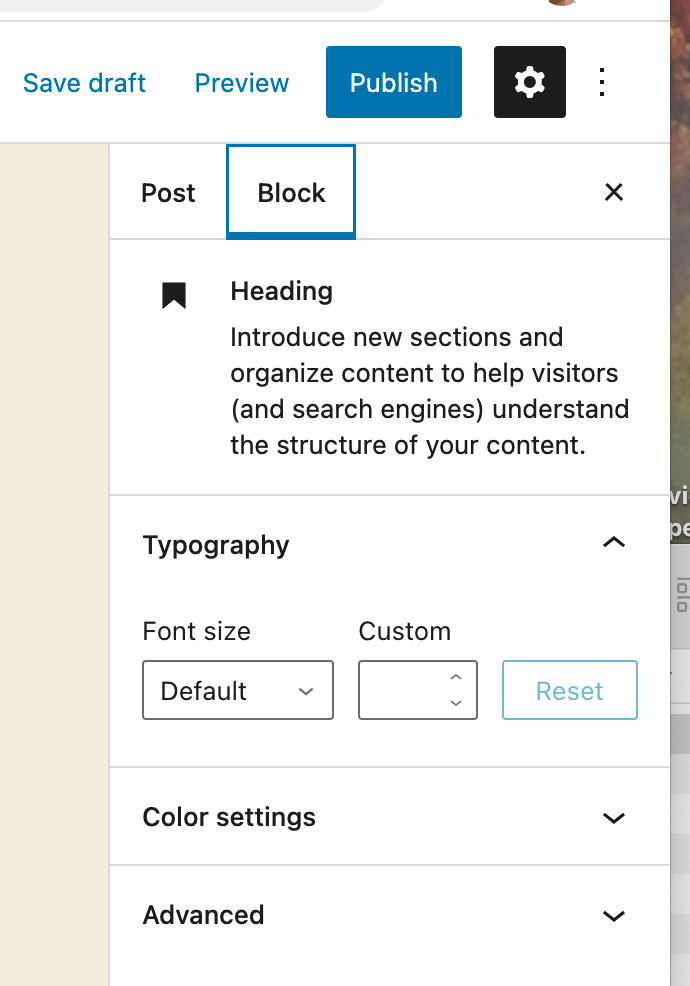Click the Heading block bookmark icon

(174, 295)
